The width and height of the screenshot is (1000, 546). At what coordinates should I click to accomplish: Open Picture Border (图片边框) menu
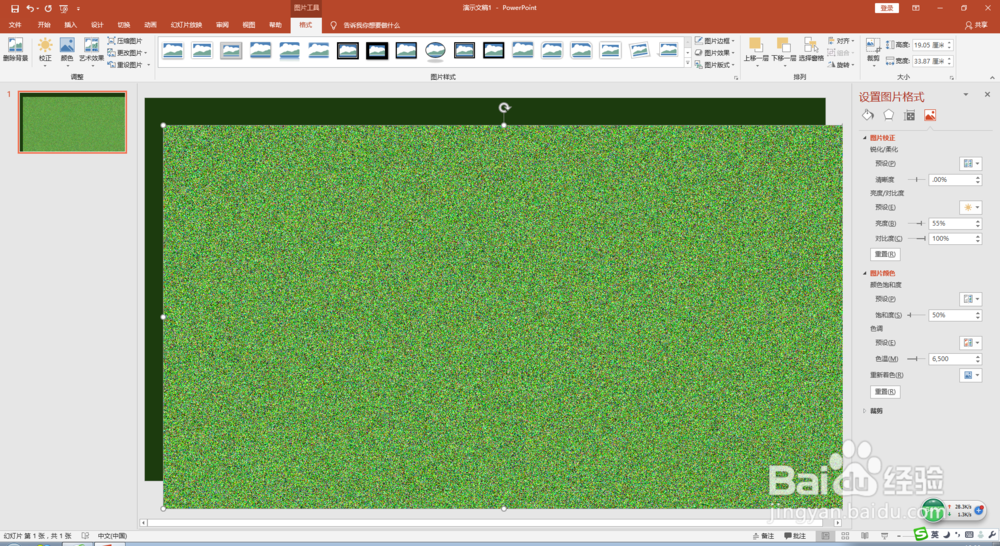point(714,41)
